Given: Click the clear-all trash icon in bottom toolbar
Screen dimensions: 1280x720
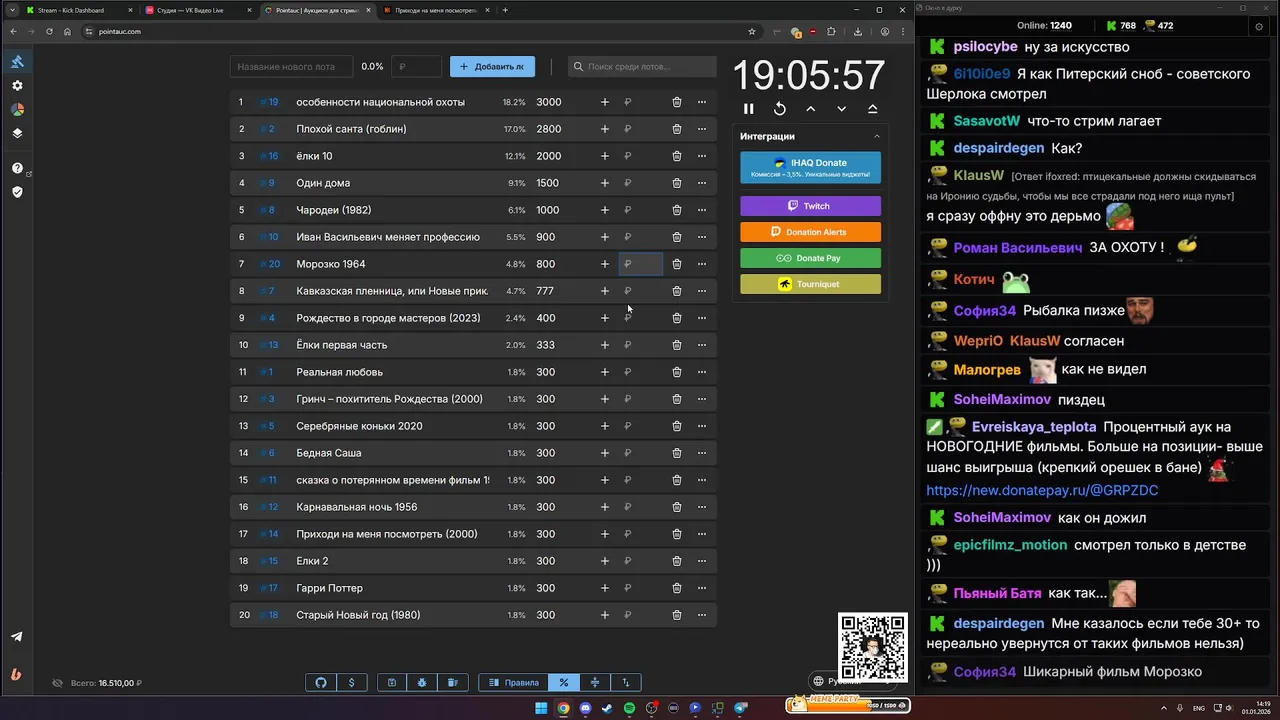Looking at the screenshot, I should coord(452,683).
